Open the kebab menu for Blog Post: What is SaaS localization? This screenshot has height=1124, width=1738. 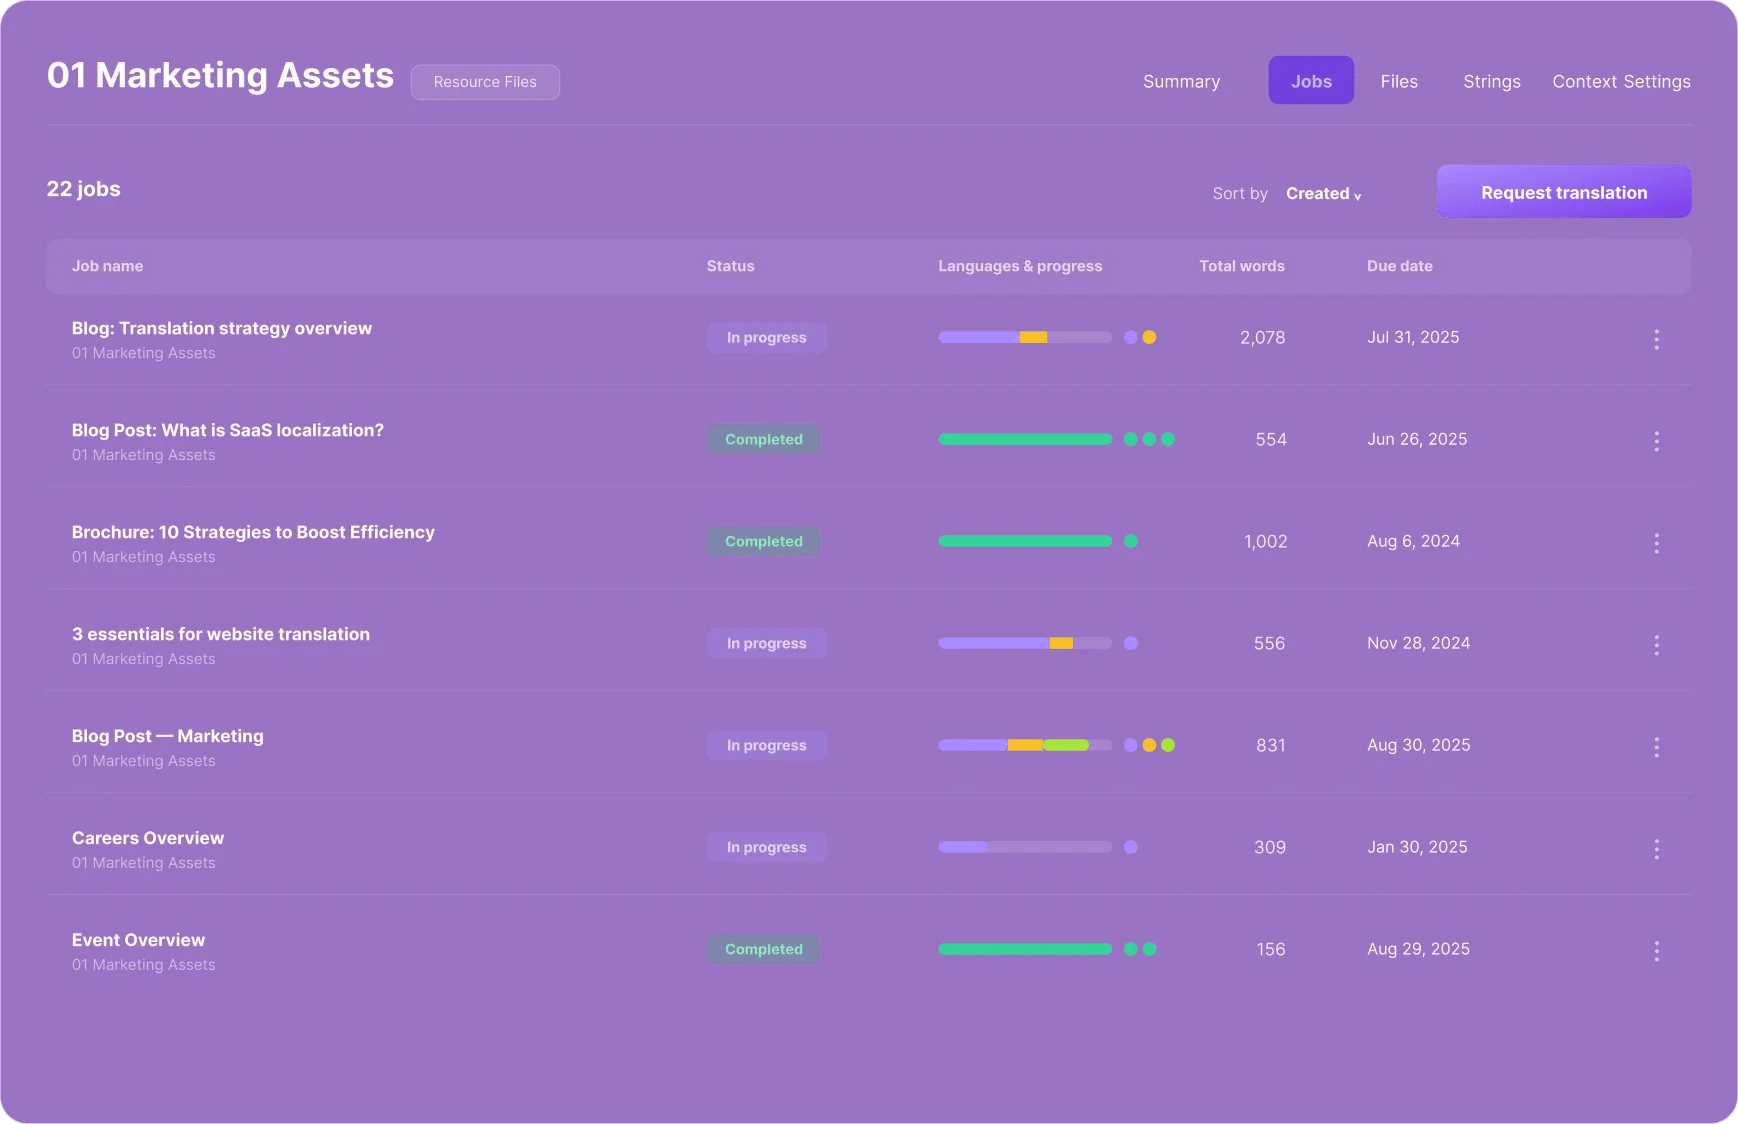click(1656, 441)
